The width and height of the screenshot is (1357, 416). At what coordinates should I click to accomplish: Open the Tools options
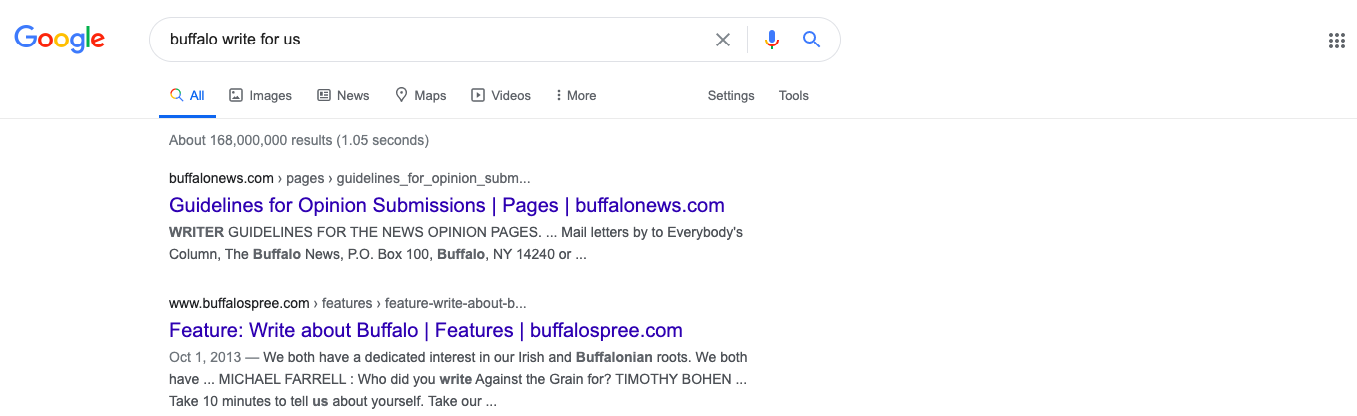[x=794, y=96]
